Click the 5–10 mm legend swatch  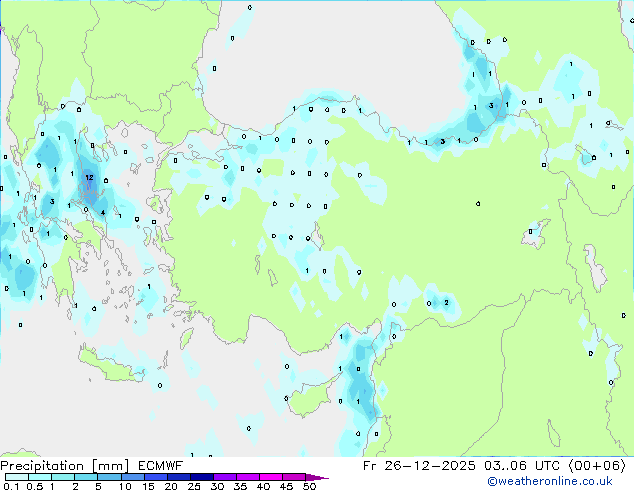109,477
